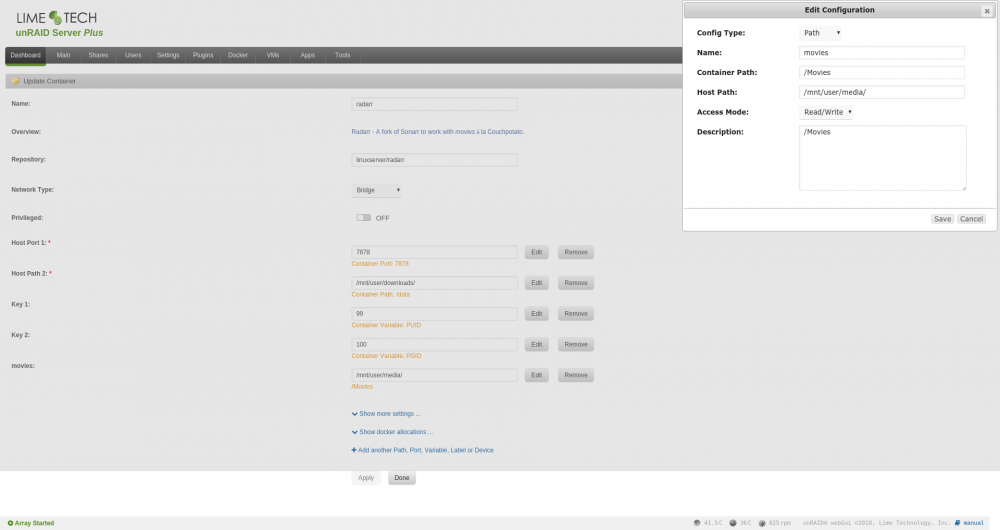The image size is (1000, 530).
Task: Add another Path, Port, Variable, Label or Device
Action: [x=422, y=450]
